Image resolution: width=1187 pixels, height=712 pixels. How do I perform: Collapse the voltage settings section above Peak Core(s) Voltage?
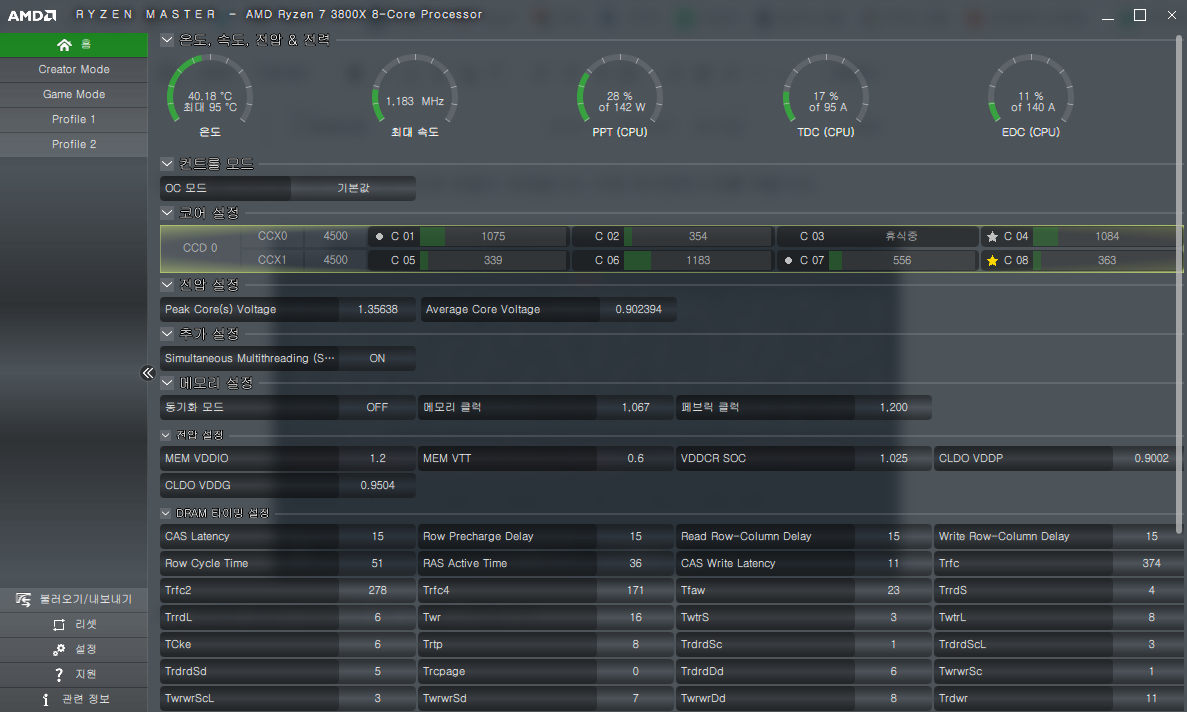click(167, 284)
